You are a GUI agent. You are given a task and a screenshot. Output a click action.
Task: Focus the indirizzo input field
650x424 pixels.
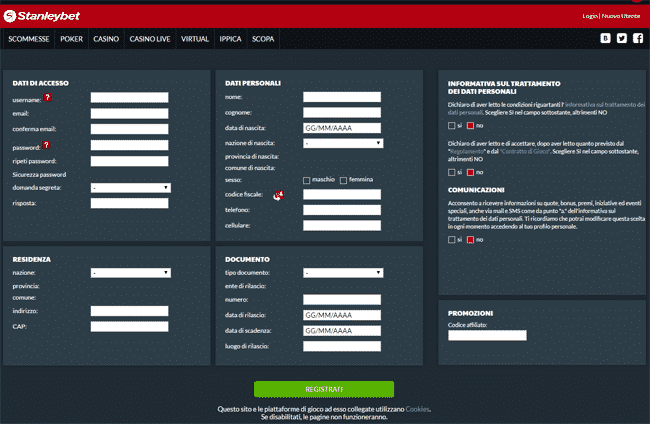click(129, 311)
